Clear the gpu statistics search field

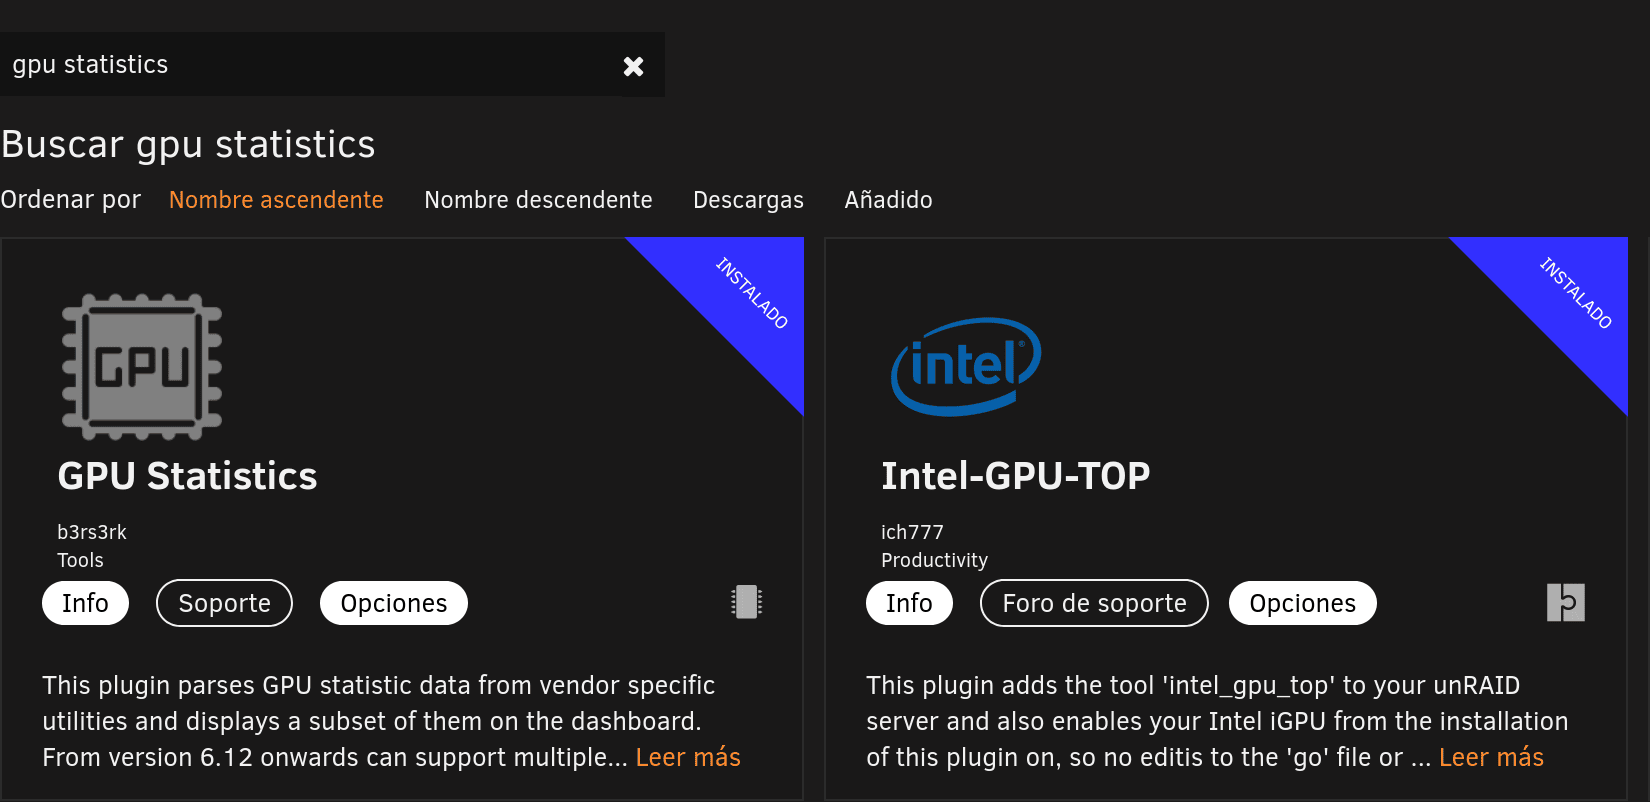point(633,66)
